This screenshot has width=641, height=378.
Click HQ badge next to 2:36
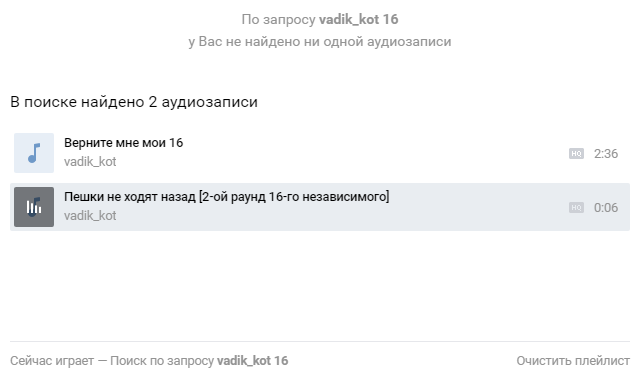tap(576, 154)
